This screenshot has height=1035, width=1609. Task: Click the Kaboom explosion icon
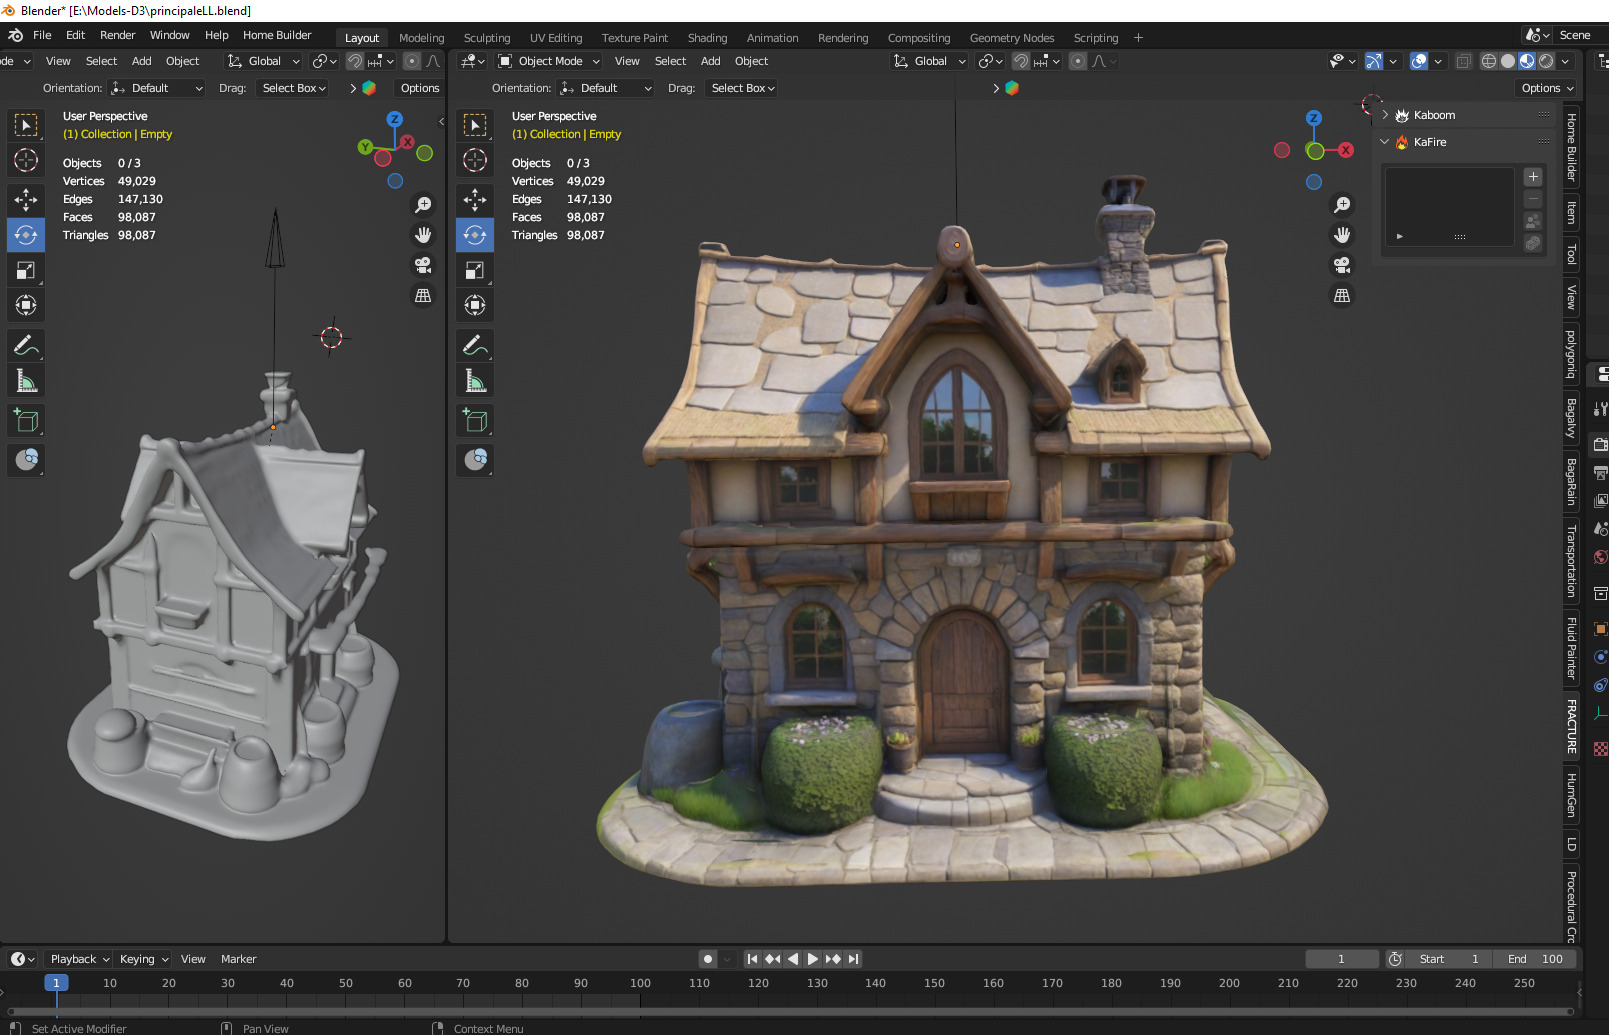point(1402,115)
